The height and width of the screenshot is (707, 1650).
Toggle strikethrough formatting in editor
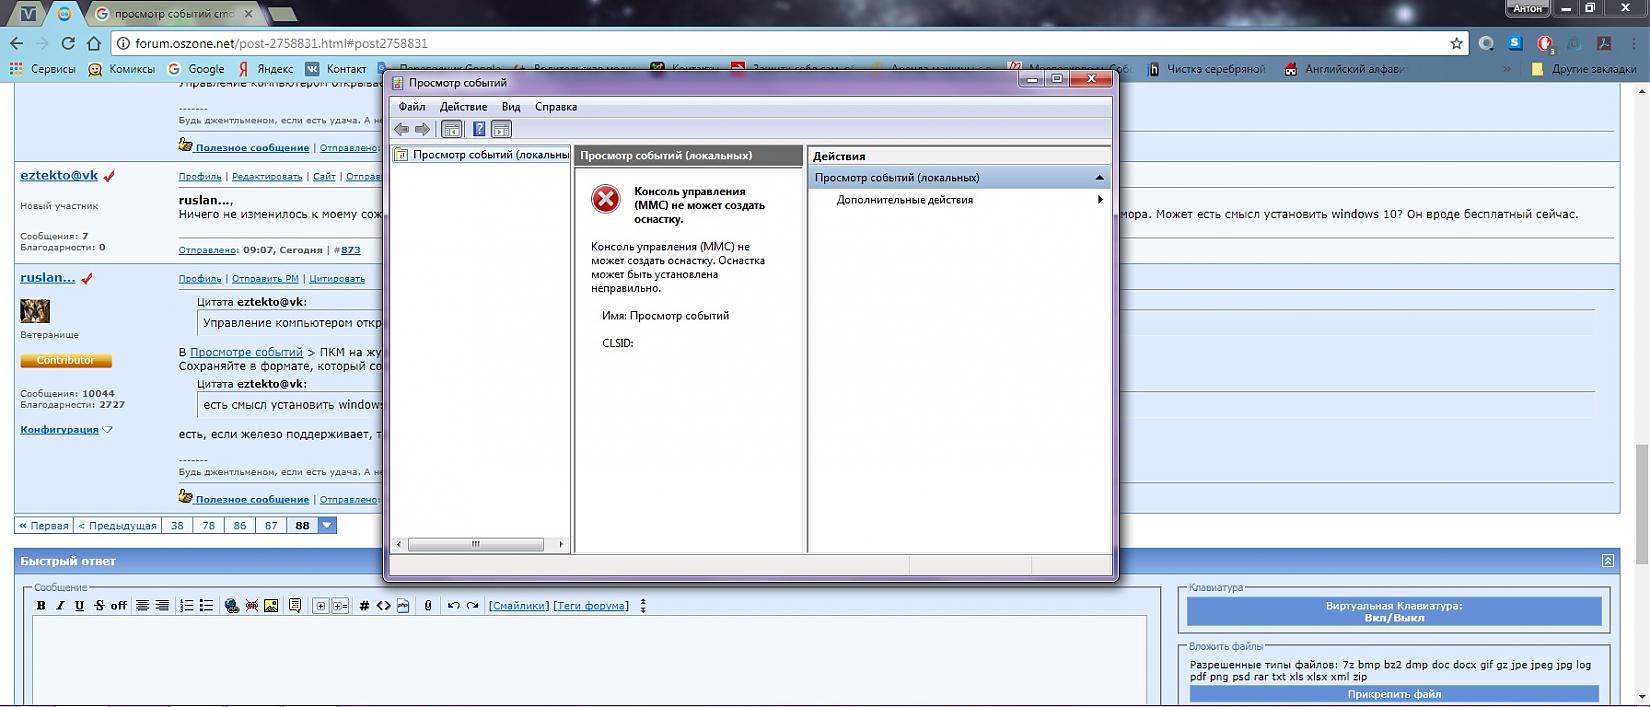[99, 606]
